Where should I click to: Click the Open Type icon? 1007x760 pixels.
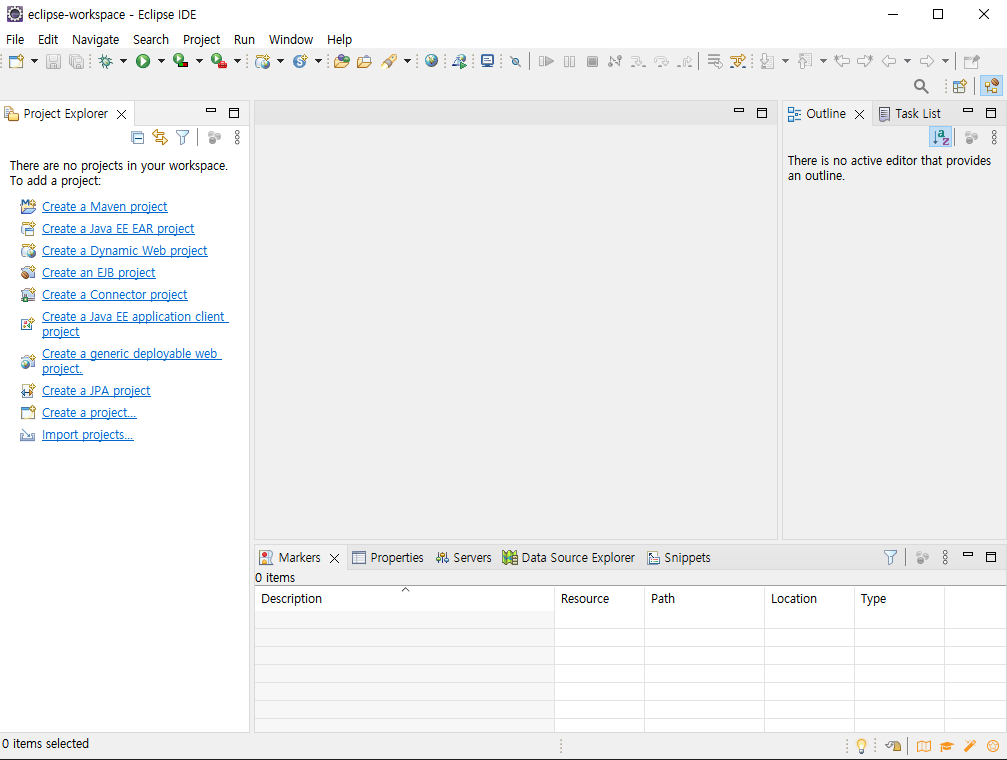pyautogui.click(x=342, y=61)
